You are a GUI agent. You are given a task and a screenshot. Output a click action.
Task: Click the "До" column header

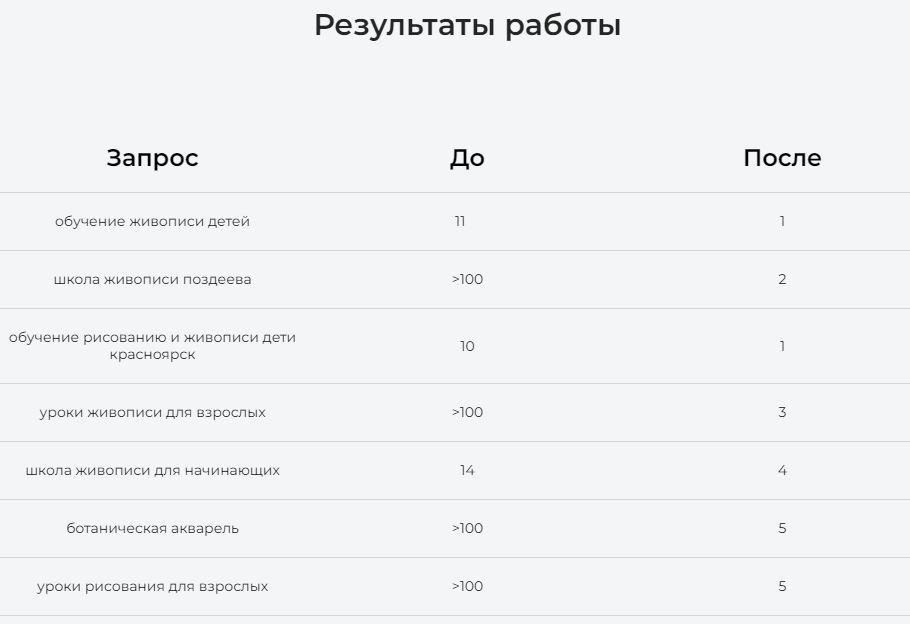click(467, 158)
